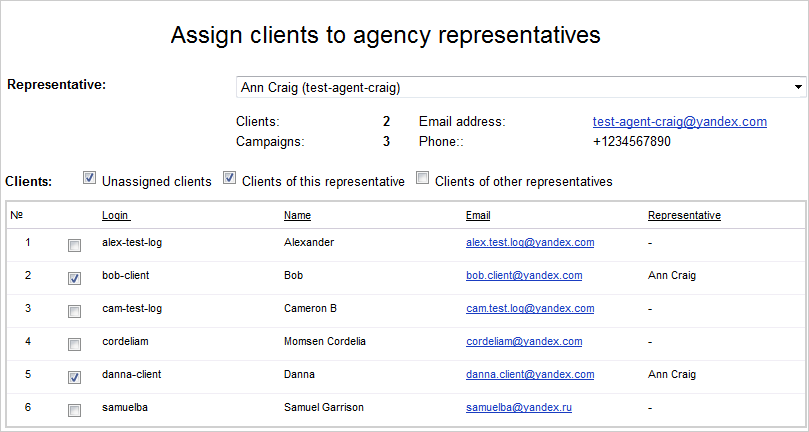Select the cam-test-log client checkbox

pyautogui.click(x=75, y=311)
